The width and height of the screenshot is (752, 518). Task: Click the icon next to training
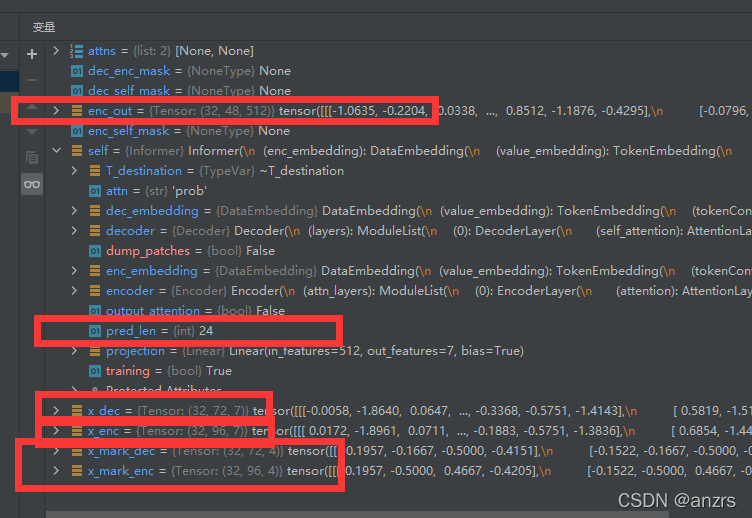95,371
